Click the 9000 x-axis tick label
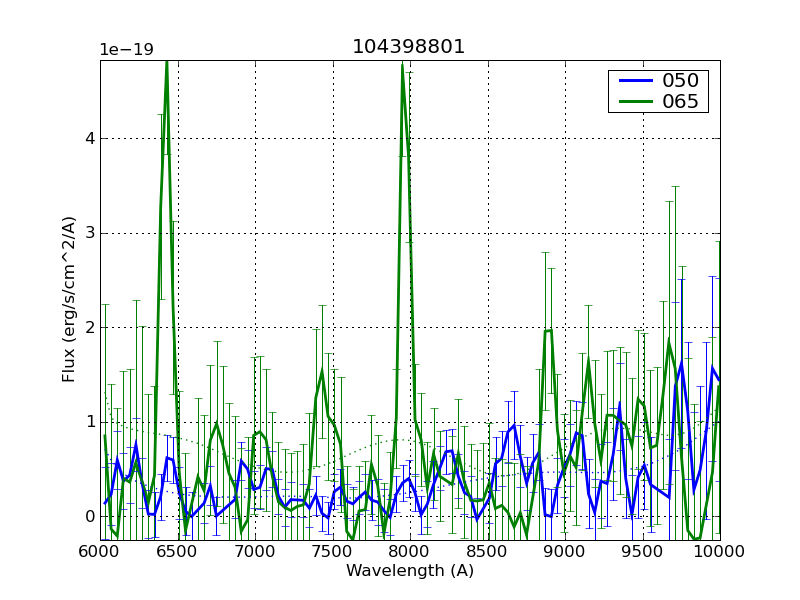This screenshot has height=600, width=800. (x=565, y=551)
